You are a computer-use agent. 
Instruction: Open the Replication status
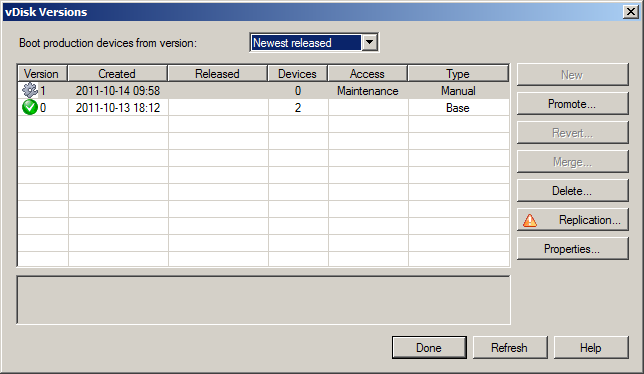(x=573, y=220)
